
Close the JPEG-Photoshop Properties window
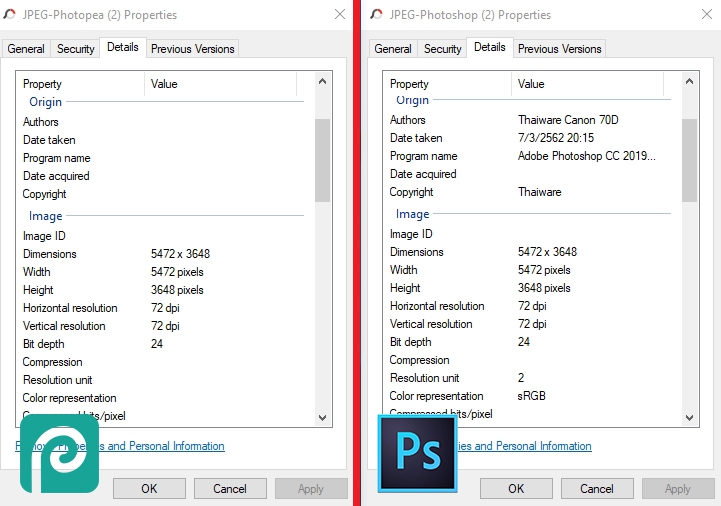707,14
